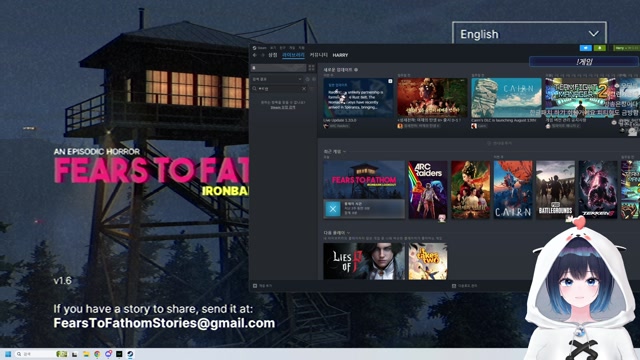The image size is (640, 360).
Task: Click the Steam logo menu in title bar
Action: 260,48
